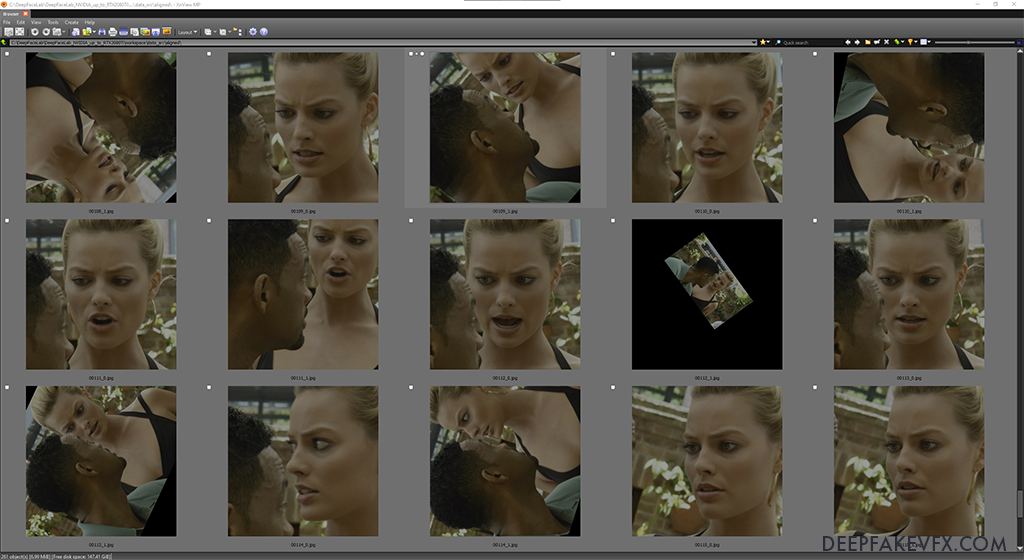Toggle selection box of 00111_1.jpg
Screen dimensions: 1024x560
pyautogui.click(x=209, y=221)
